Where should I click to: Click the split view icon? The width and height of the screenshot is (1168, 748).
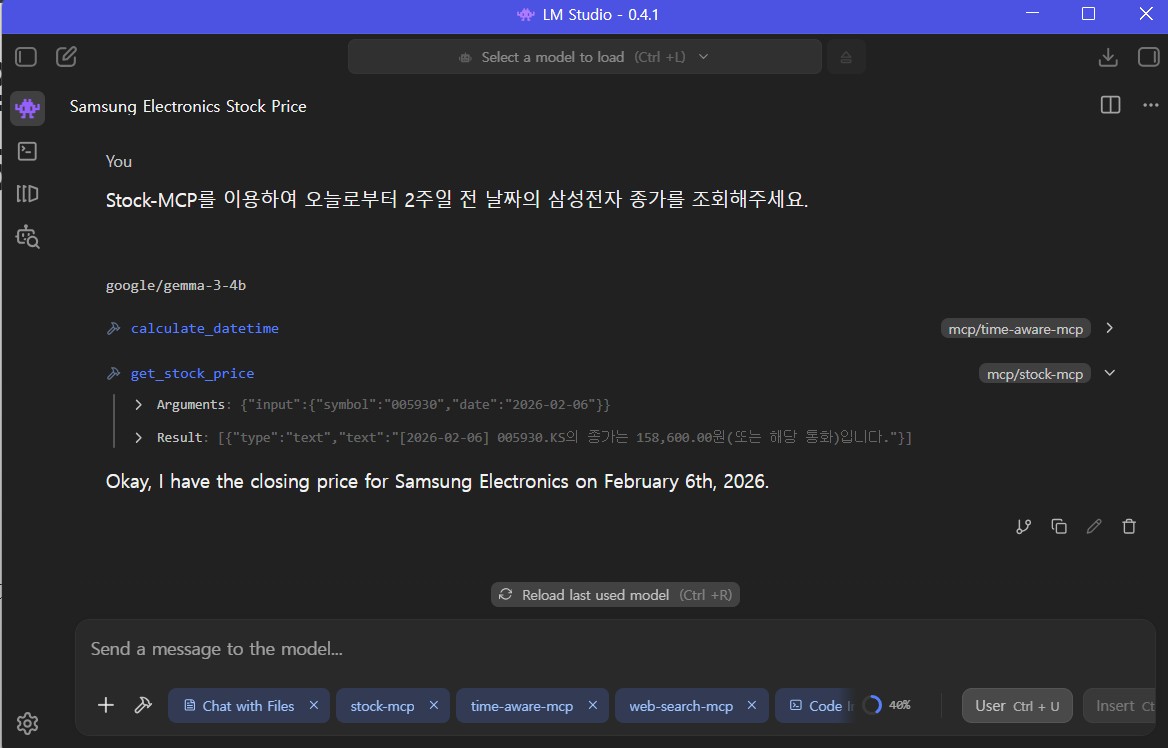[1111, 105]
